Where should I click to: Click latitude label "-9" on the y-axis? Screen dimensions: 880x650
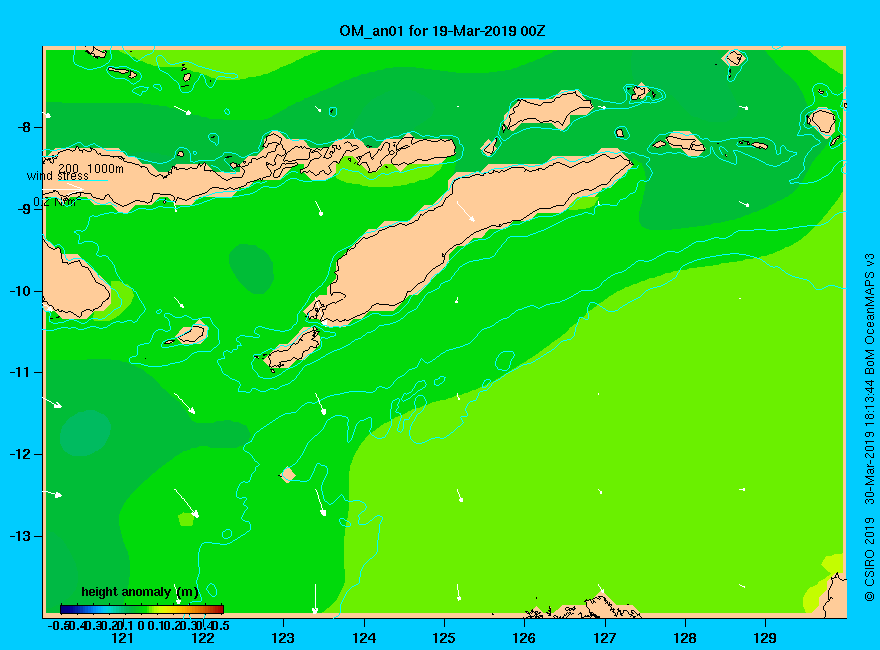24,209
